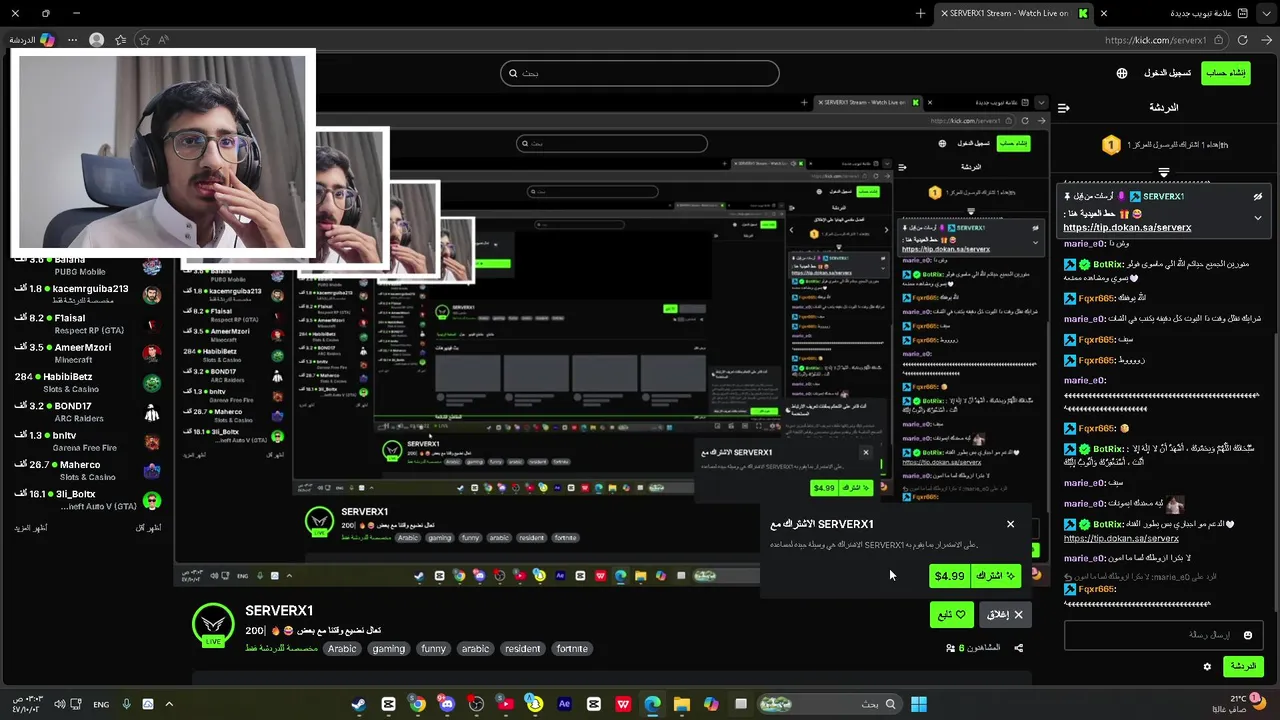Click the taskbar search box

coord(829,704)
